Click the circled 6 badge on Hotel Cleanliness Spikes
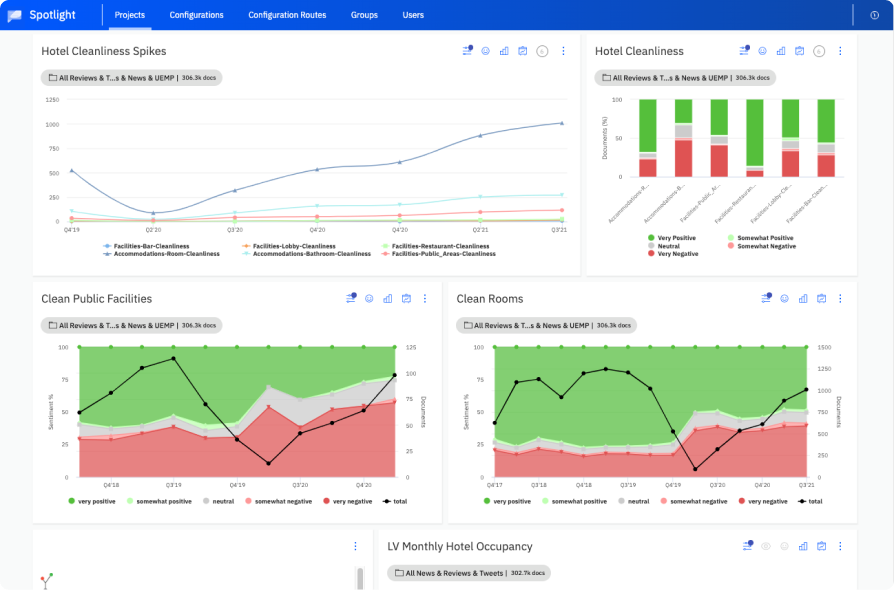Screen dimensions: 894x590 point(540,50)
